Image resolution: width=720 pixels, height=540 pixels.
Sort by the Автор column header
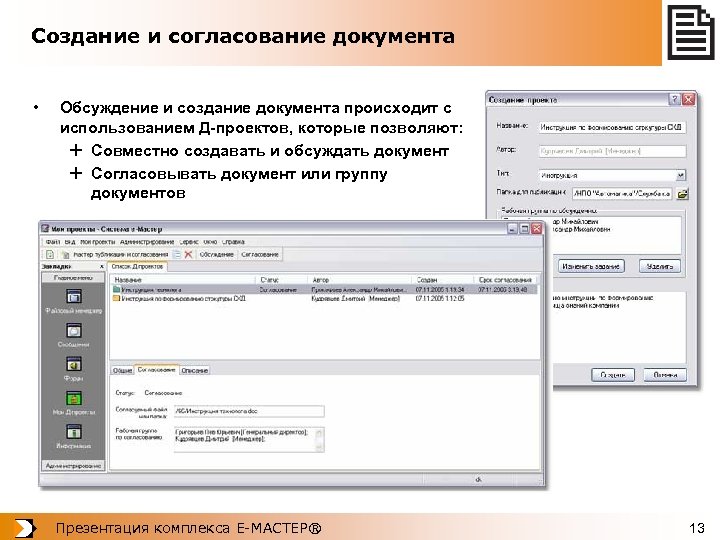(x=359, y=280)
